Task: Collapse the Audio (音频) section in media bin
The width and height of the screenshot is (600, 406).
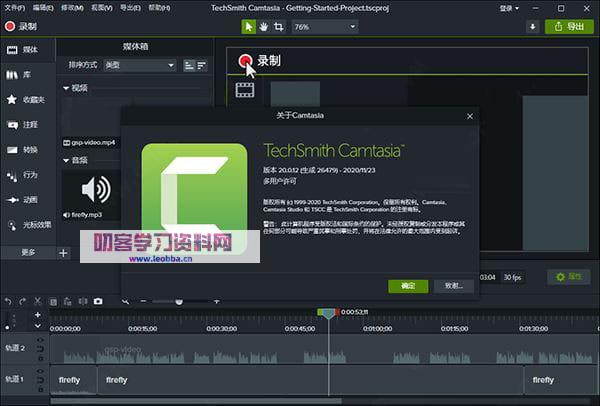Action: (66, 160)
